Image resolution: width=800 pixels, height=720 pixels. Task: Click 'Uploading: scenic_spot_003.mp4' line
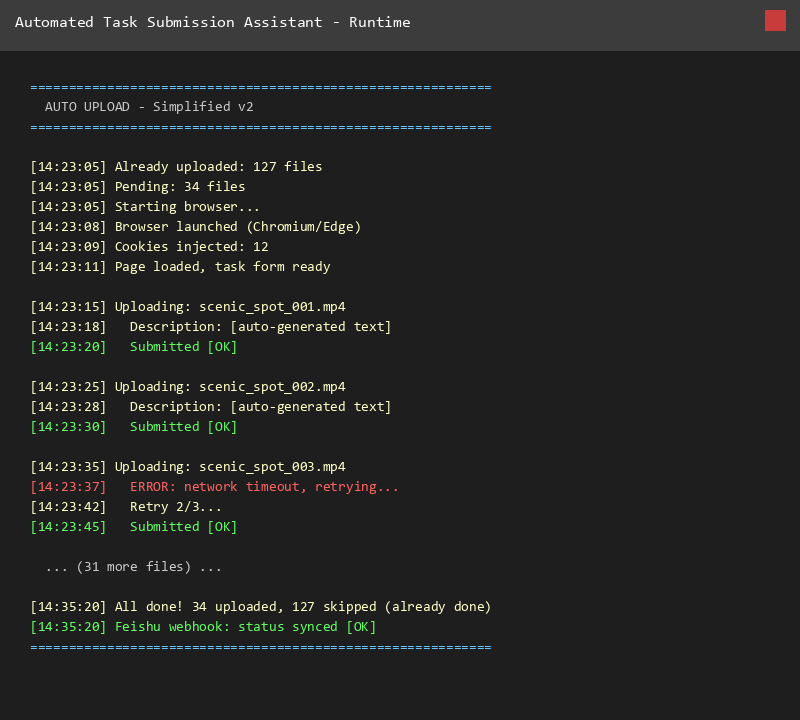click(x=188, y=467)
